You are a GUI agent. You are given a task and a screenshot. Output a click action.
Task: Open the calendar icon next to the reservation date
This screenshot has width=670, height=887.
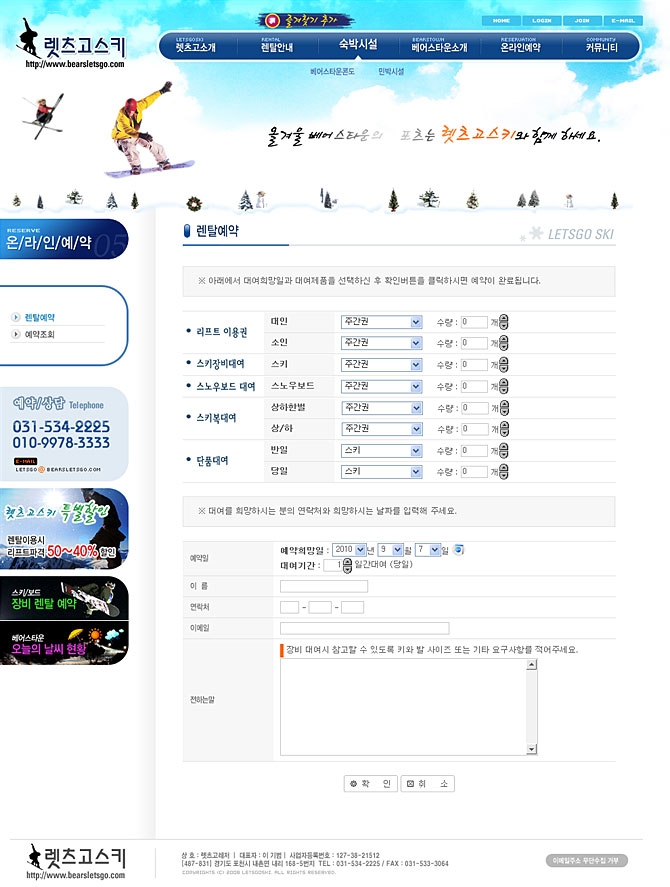[459, 549]
